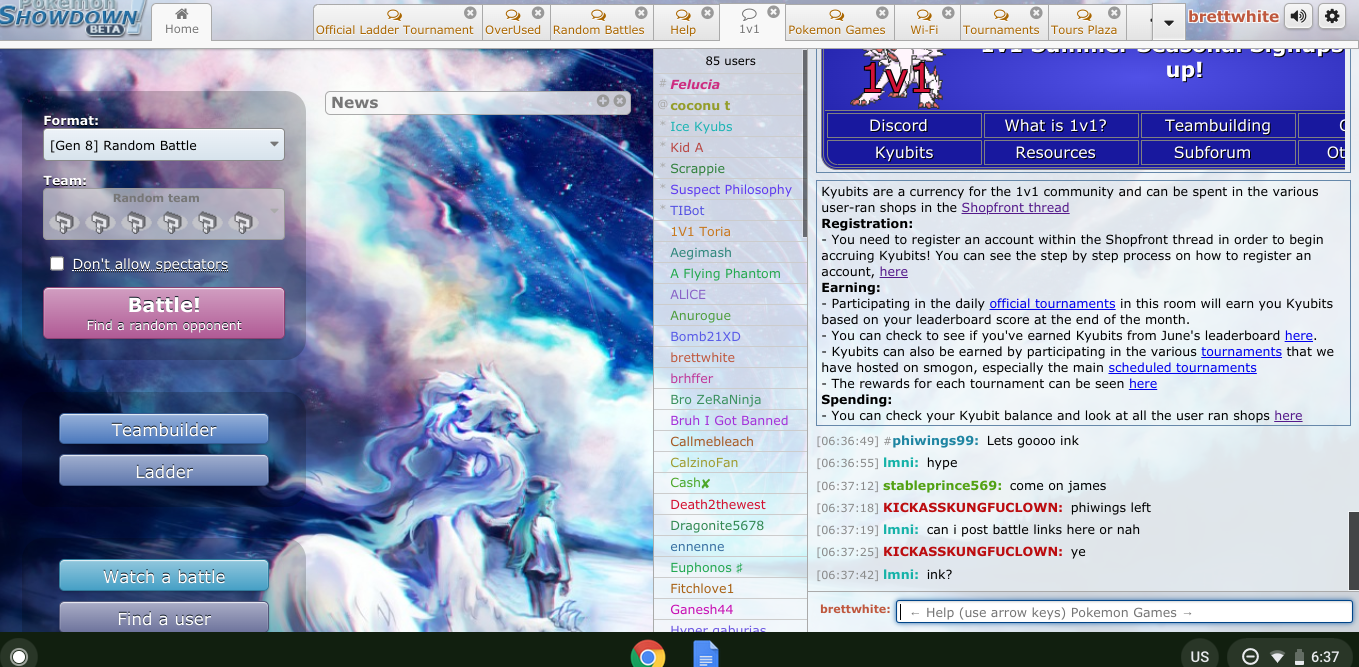Viewport: 1359px width, 667px height.
Task: Open the Chrome OS launcher
Action: pos(18,656)
